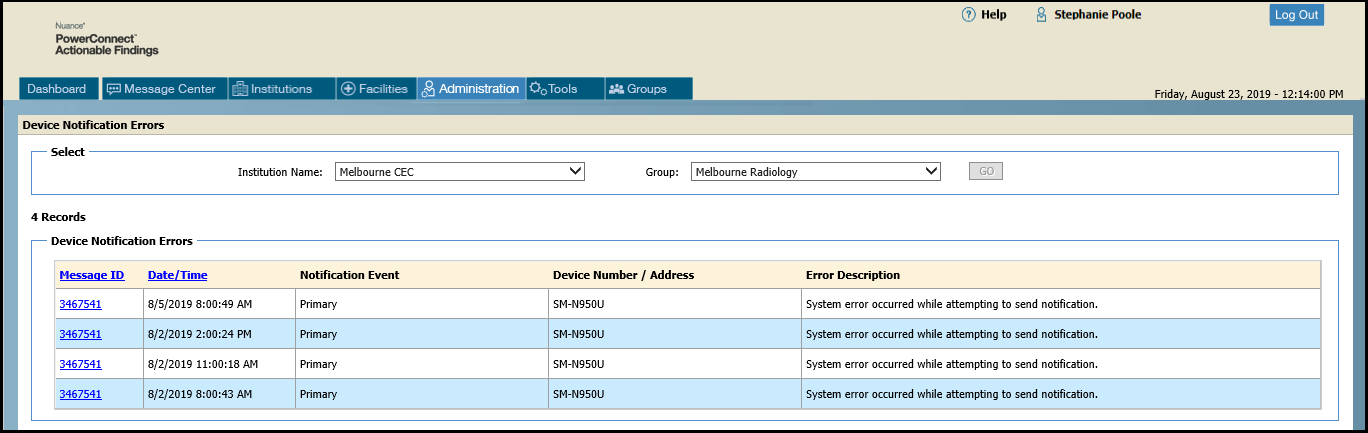Open message 3467541 dated 8/2/2019 8:00:43 AM
1368x433 pixels.
point(80,394)
